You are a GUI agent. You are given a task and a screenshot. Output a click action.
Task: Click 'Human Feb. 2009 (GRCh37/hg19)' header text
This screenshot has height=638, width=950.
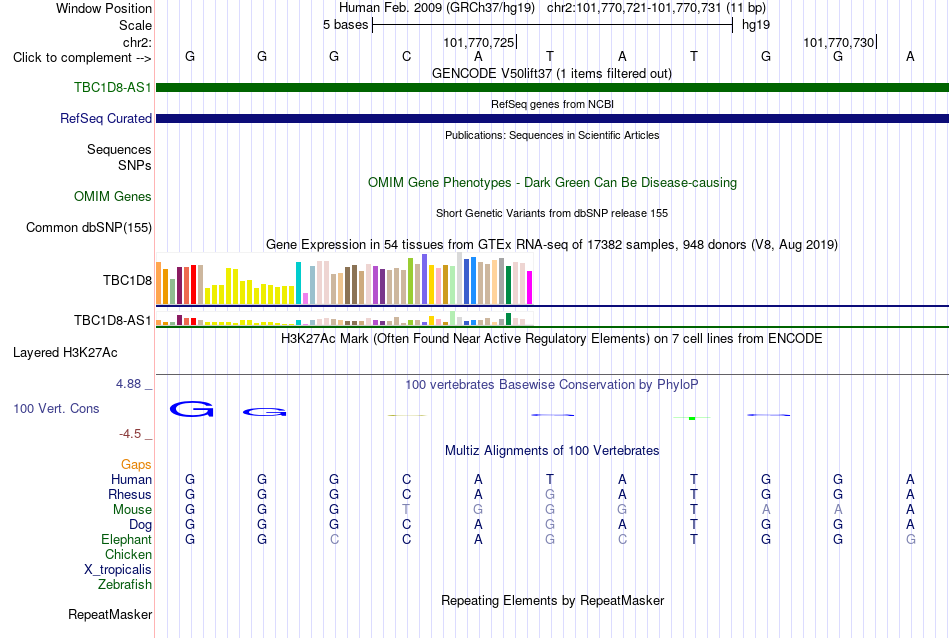437,8
